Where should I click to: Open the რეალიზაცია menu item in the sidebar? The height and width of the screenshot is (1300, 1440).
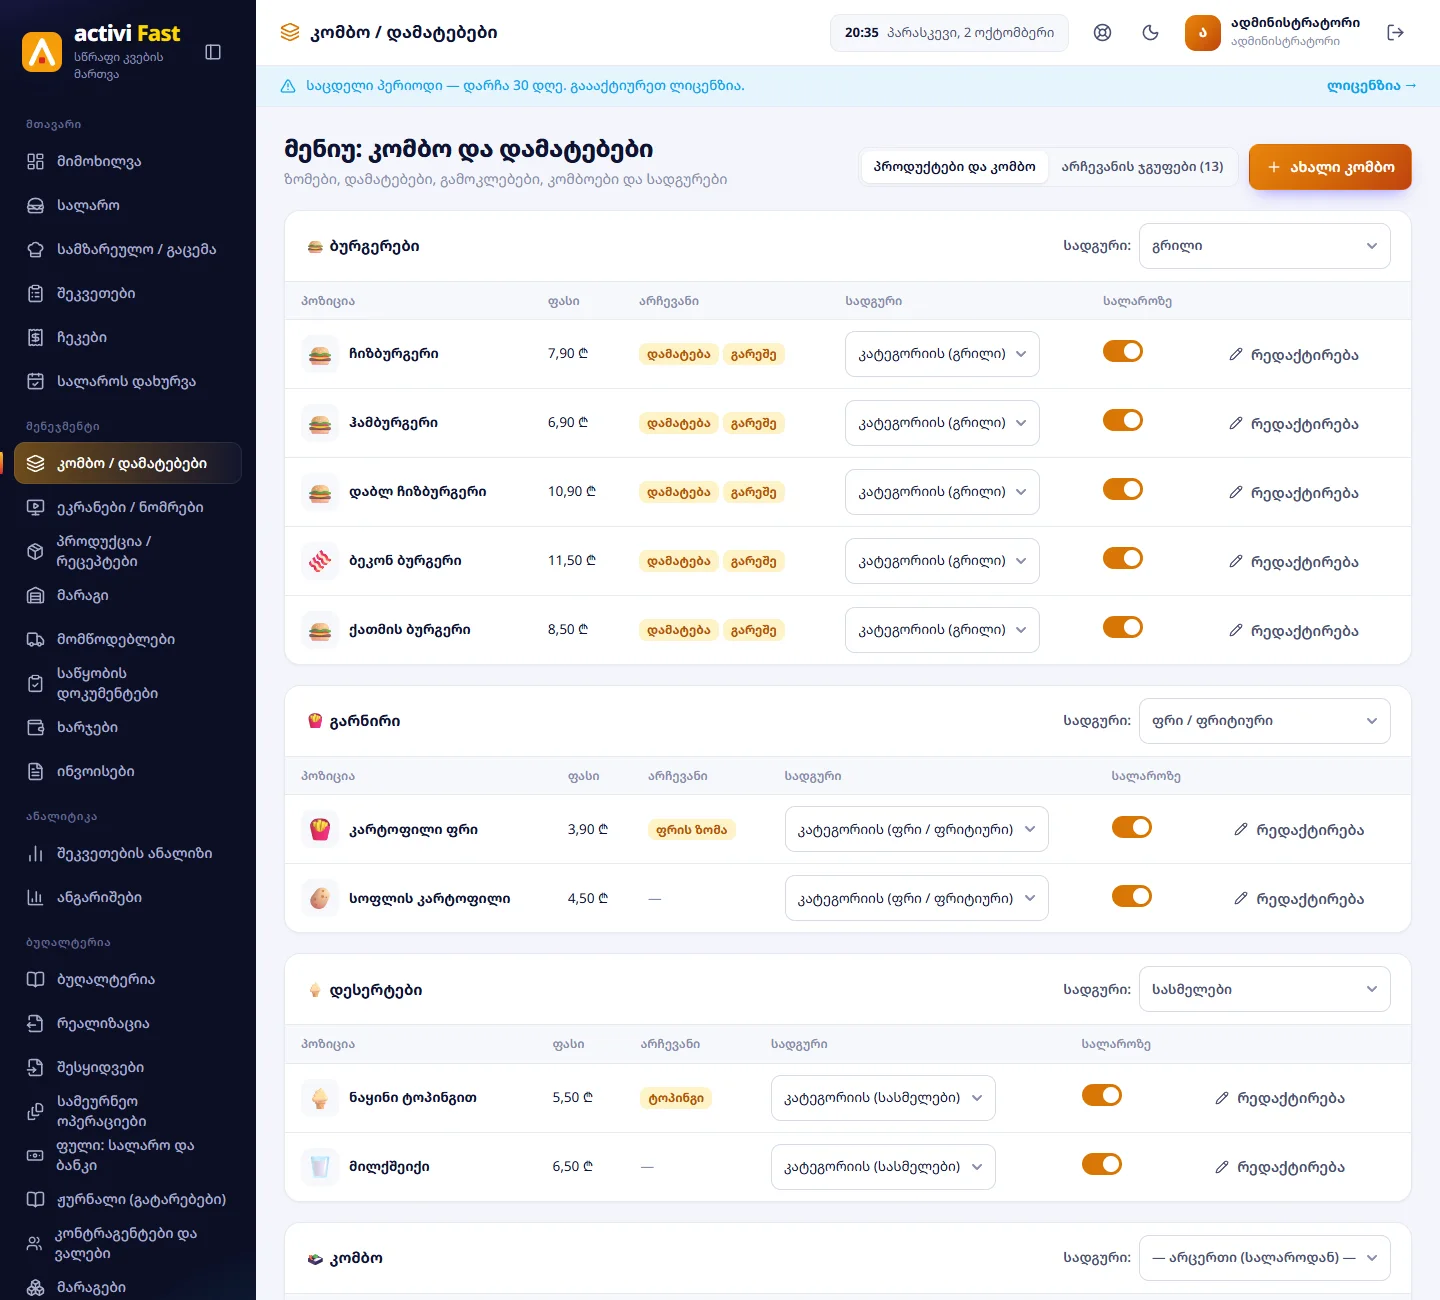[x=128, y=1024]
